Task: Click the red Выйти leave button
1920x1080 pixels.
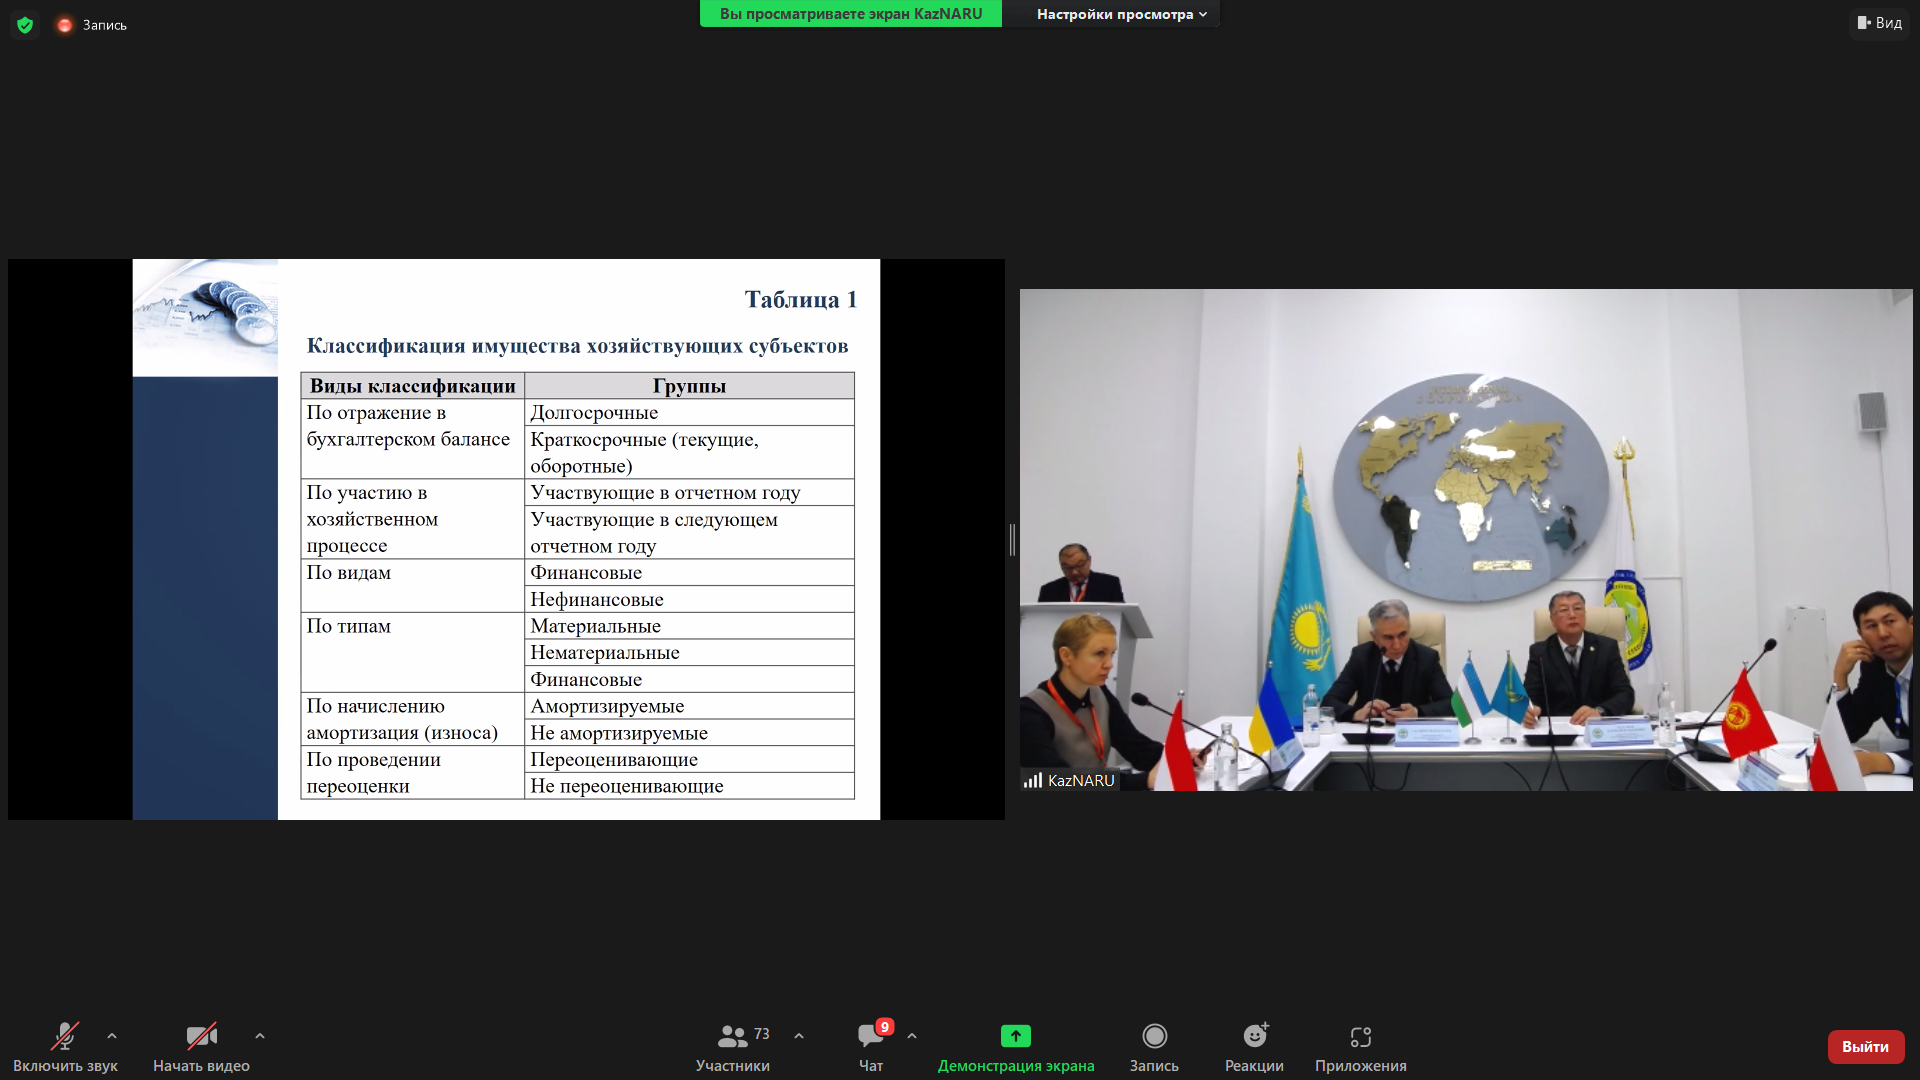Action: (x=1865, y=1046)
